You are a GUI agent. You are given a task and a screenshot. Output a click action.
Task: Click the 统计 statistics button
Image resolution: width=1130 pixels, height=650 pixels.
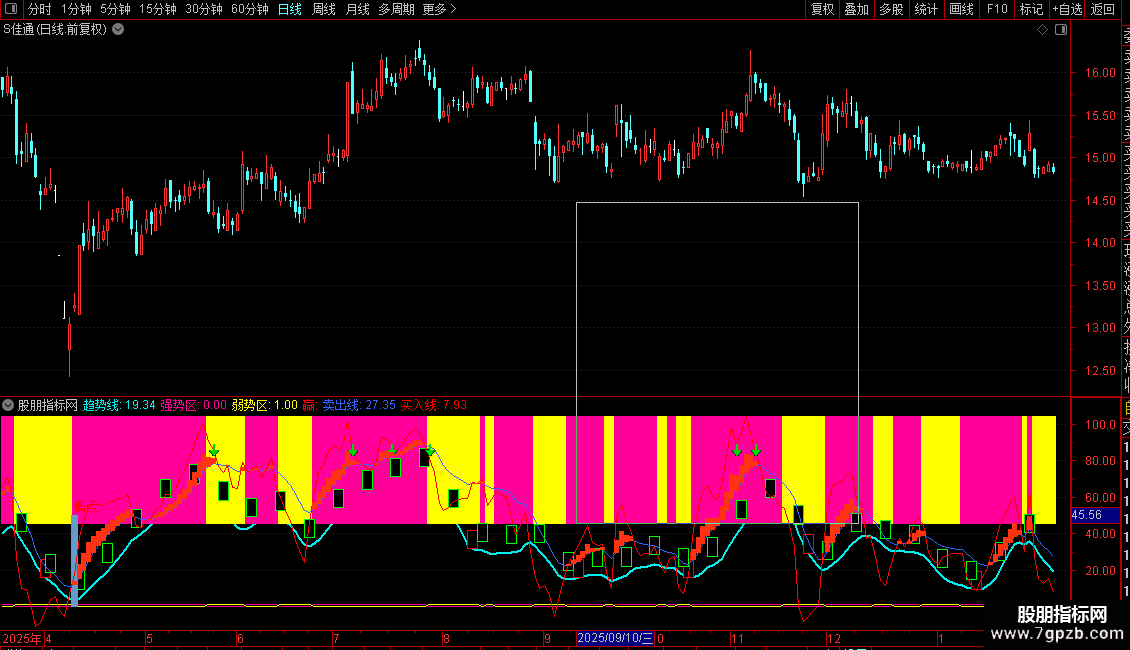point(926,9)
